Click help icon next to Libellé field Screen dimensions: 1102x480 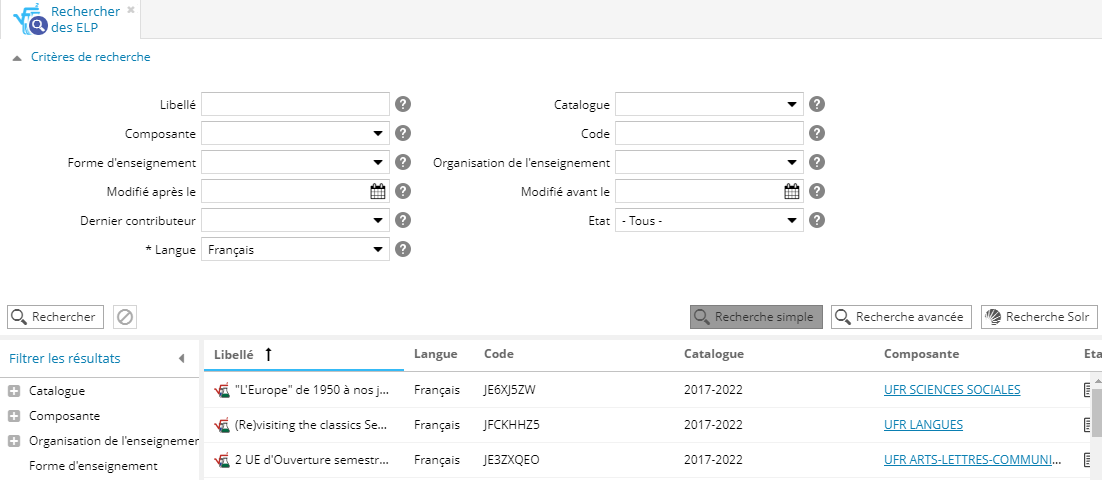403,104
